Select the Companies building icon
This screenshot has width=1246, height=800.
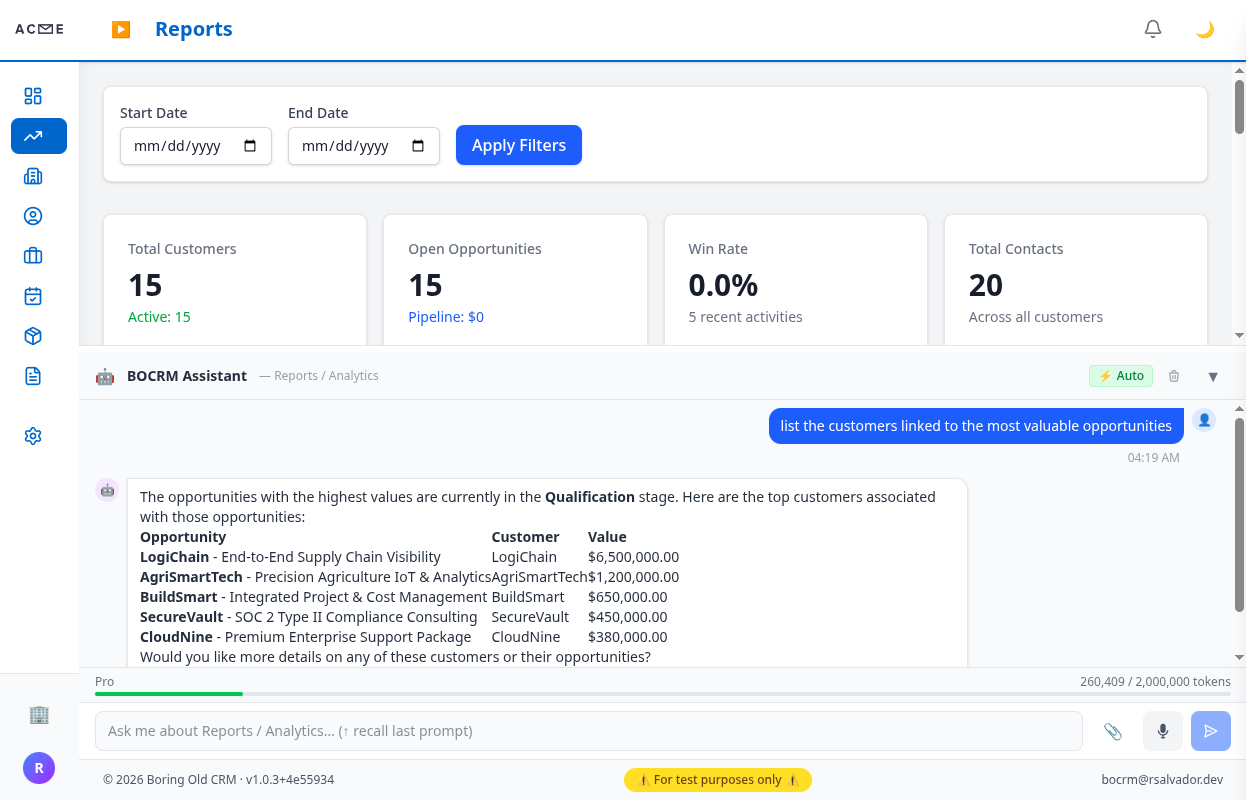(32, 176)
